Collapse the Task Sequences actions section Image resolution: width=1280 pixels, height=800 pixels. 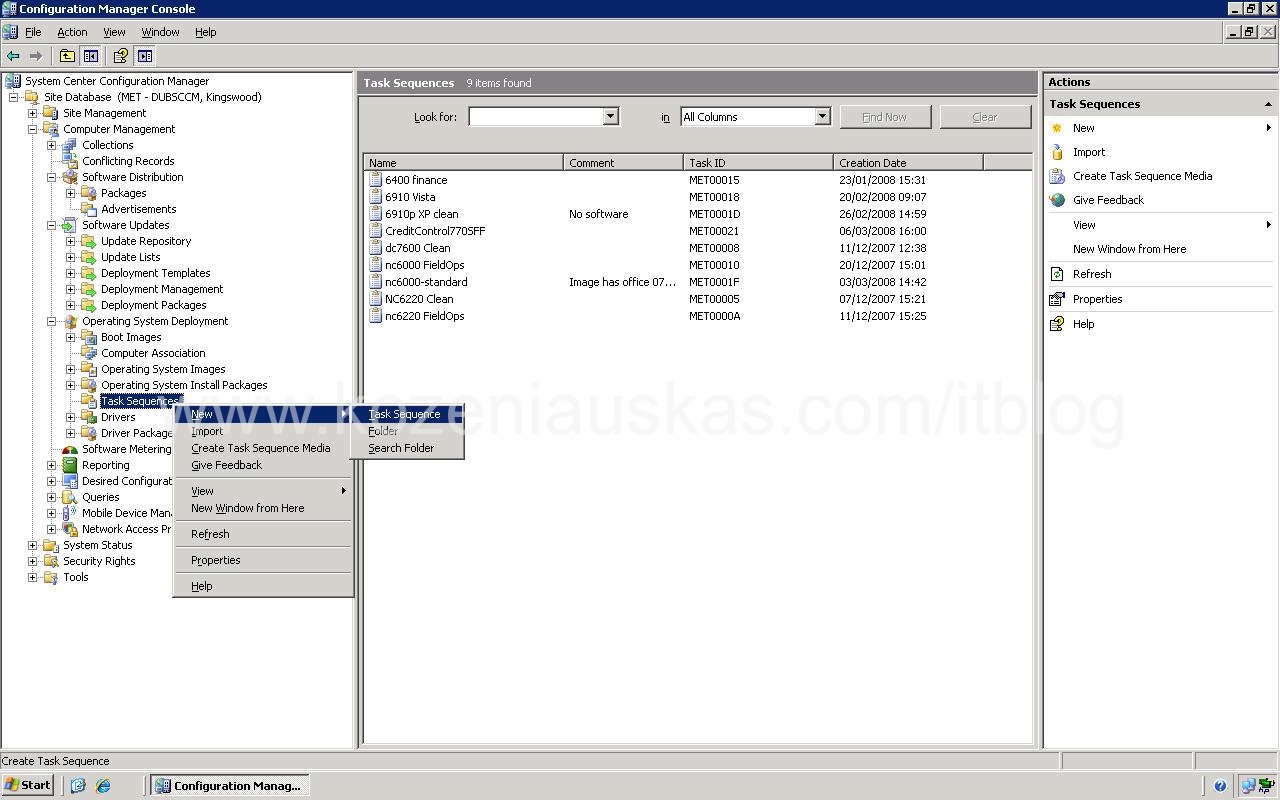tap(1268, 104)
